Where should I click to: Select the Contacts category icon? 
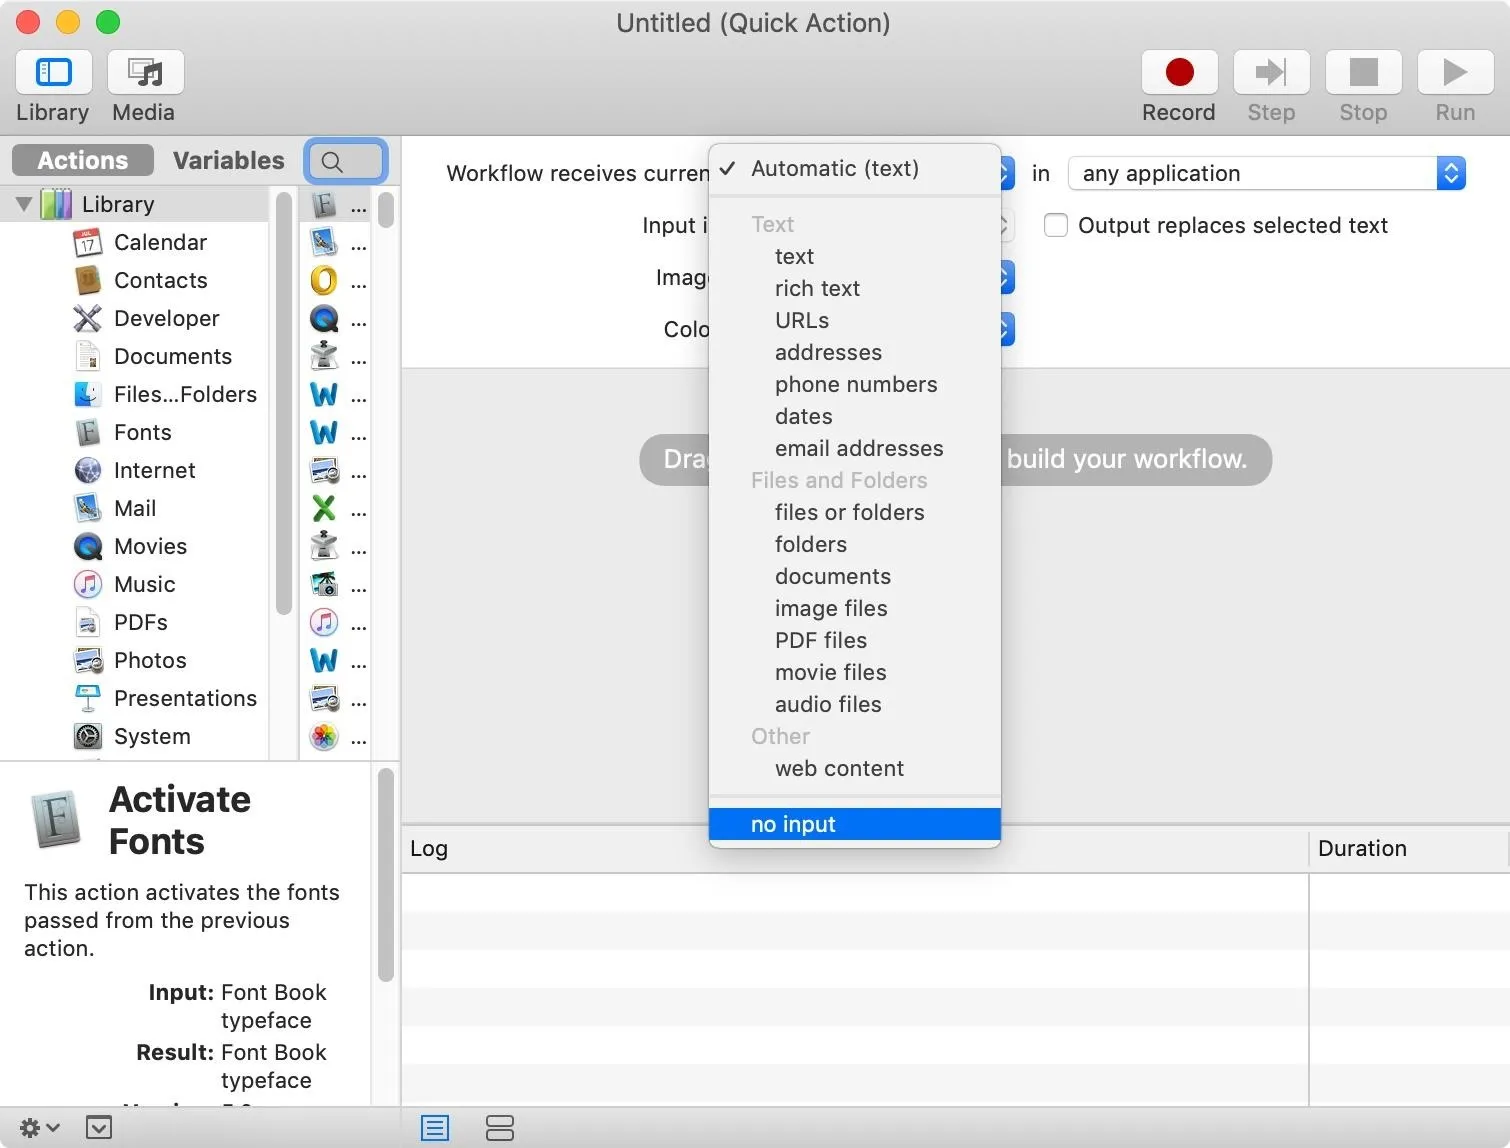coord(88,280)
